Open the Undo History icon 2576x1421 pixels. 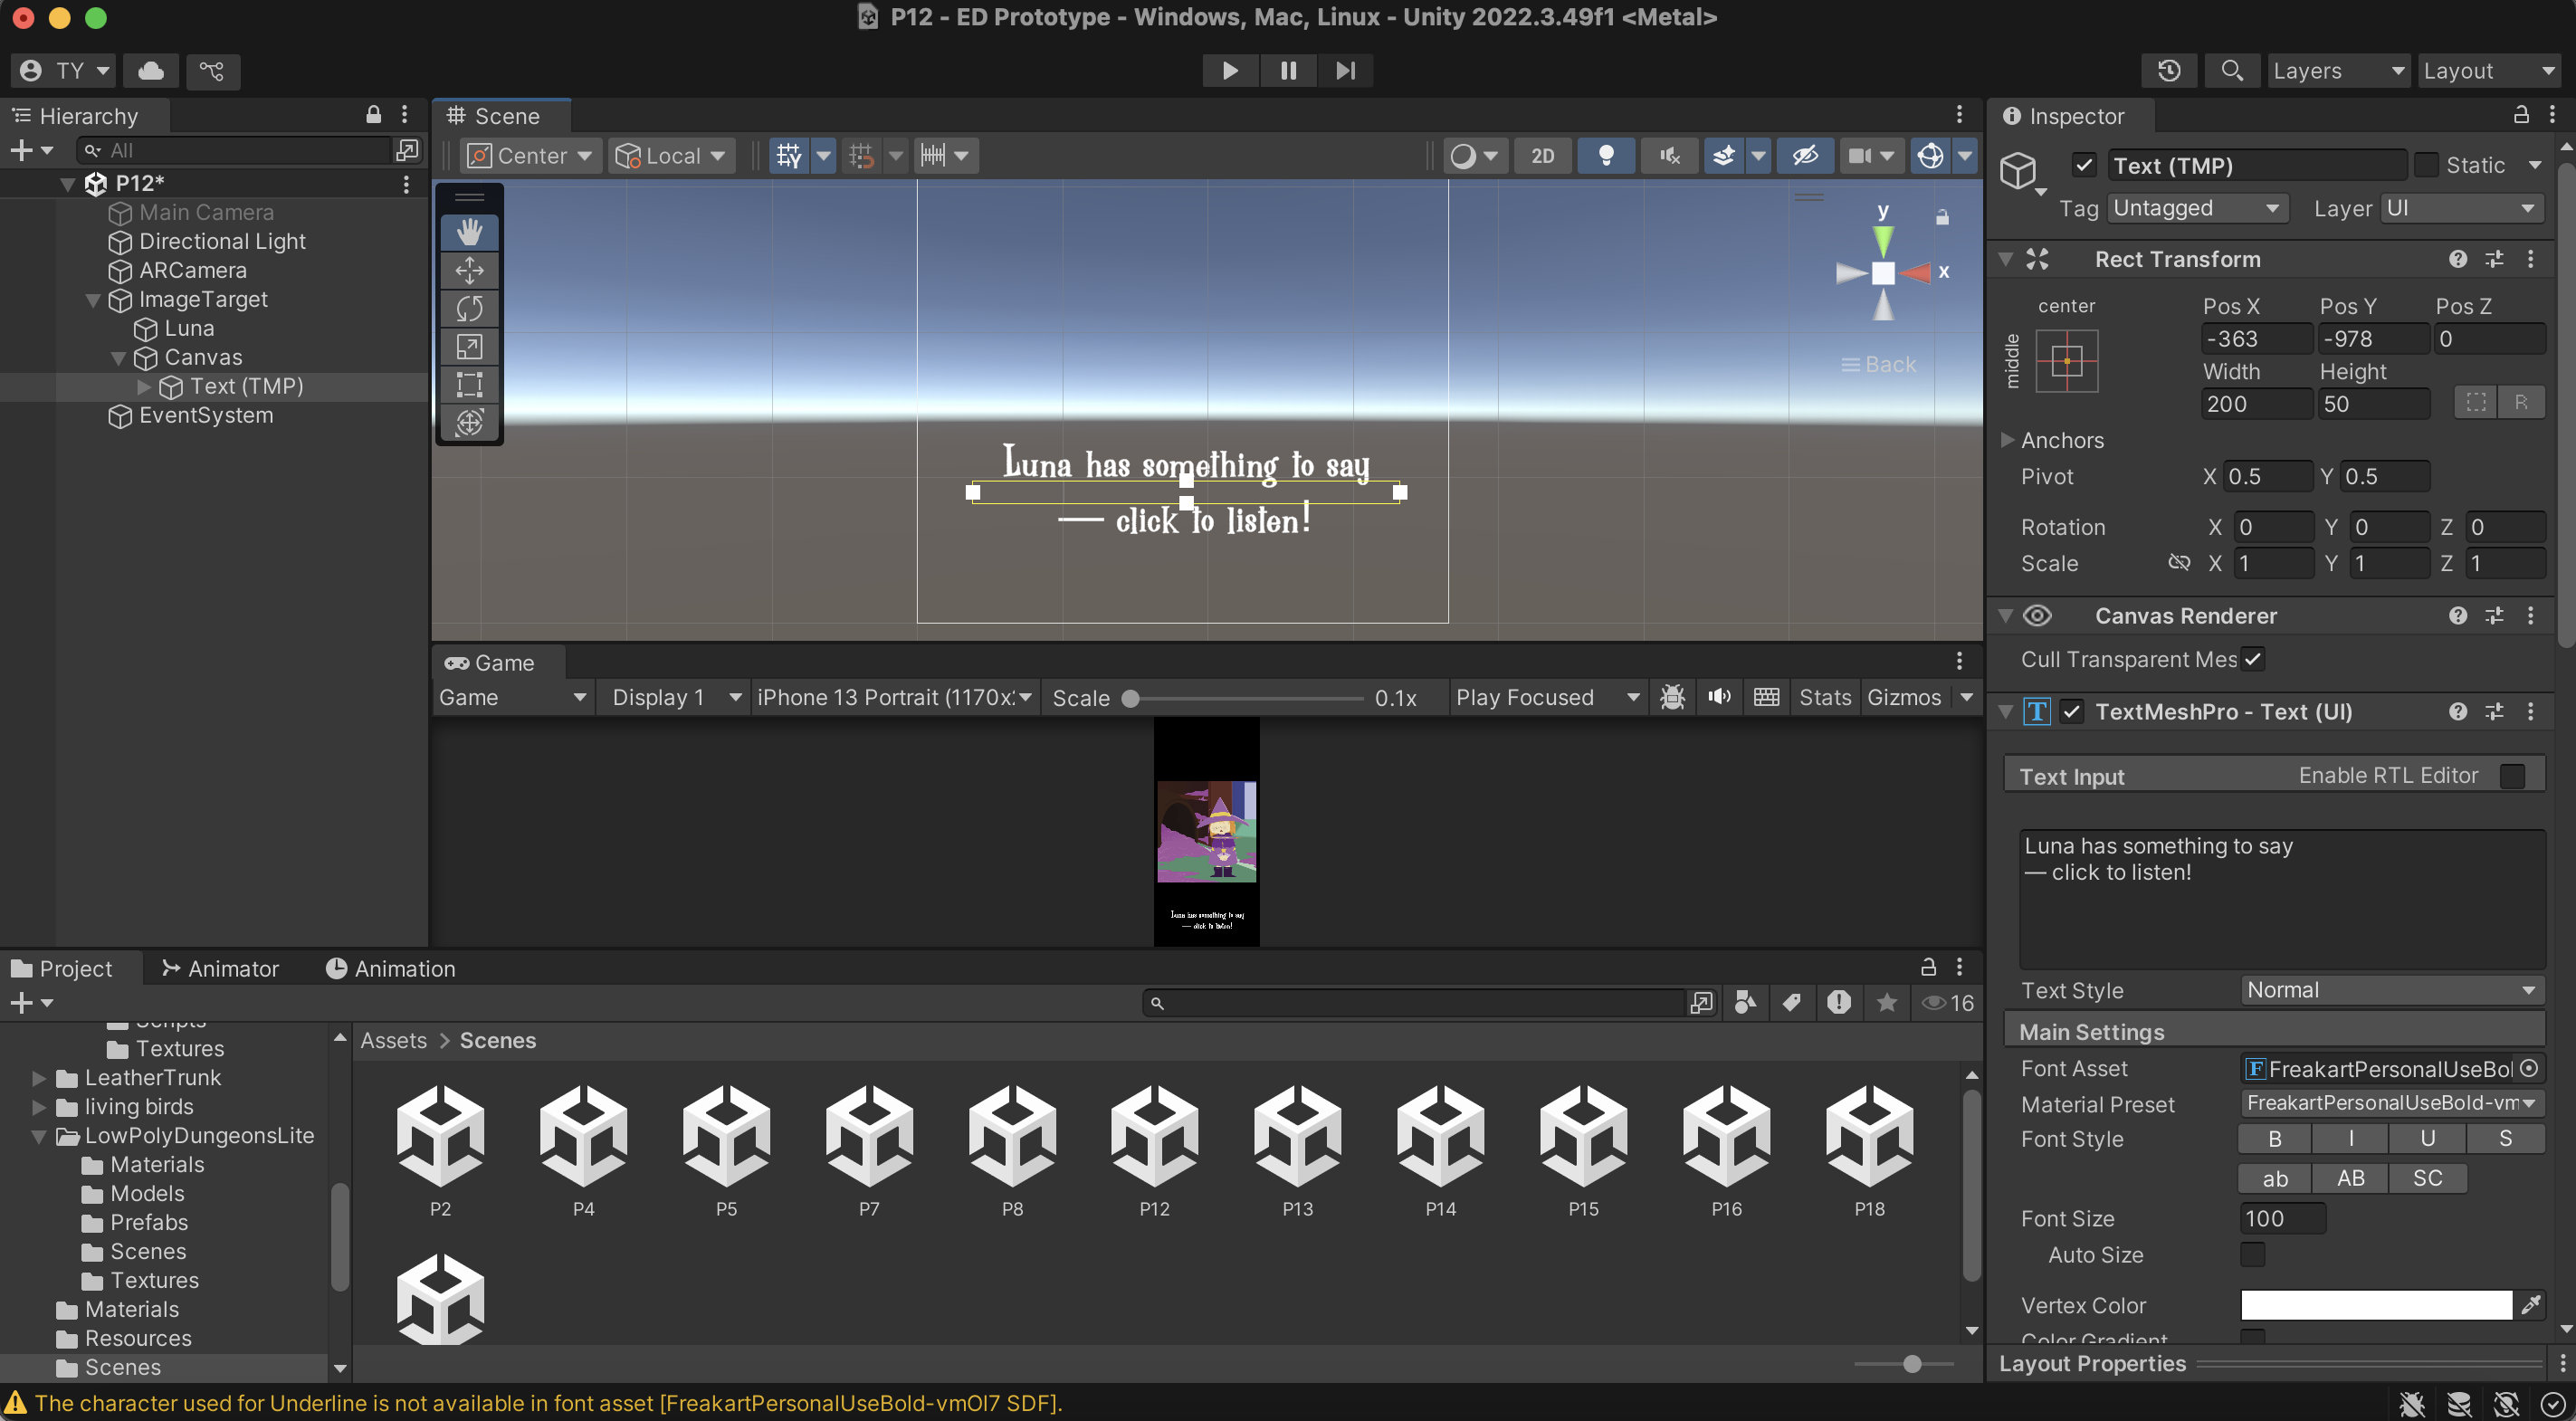(x=2168, y=70)
